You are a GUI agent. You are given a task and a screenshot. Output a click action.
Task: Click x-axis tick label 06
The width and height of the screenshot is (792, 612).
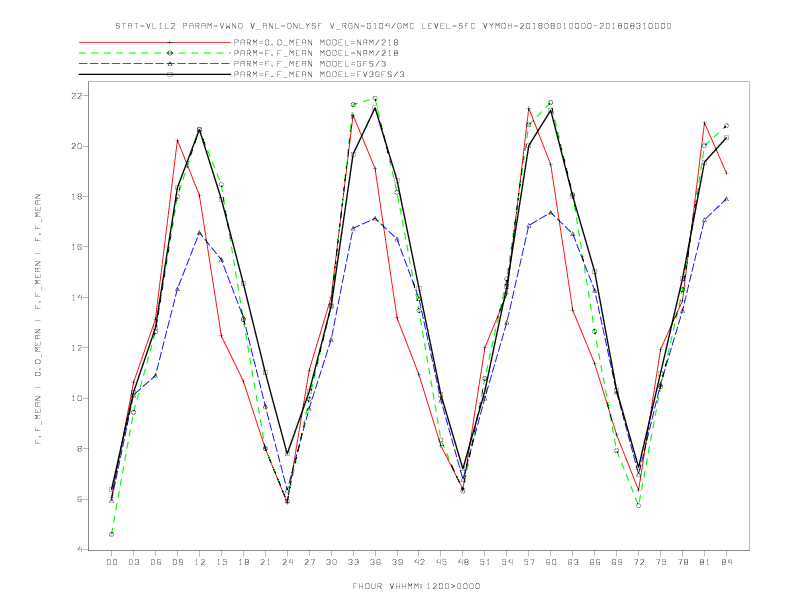[x=156, y=562]
